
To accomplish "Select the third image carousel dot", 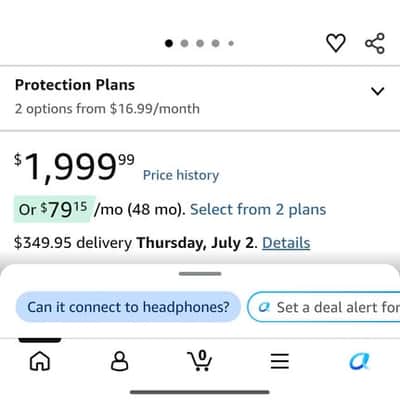I will pyautogui.click(x=200, y=43).
